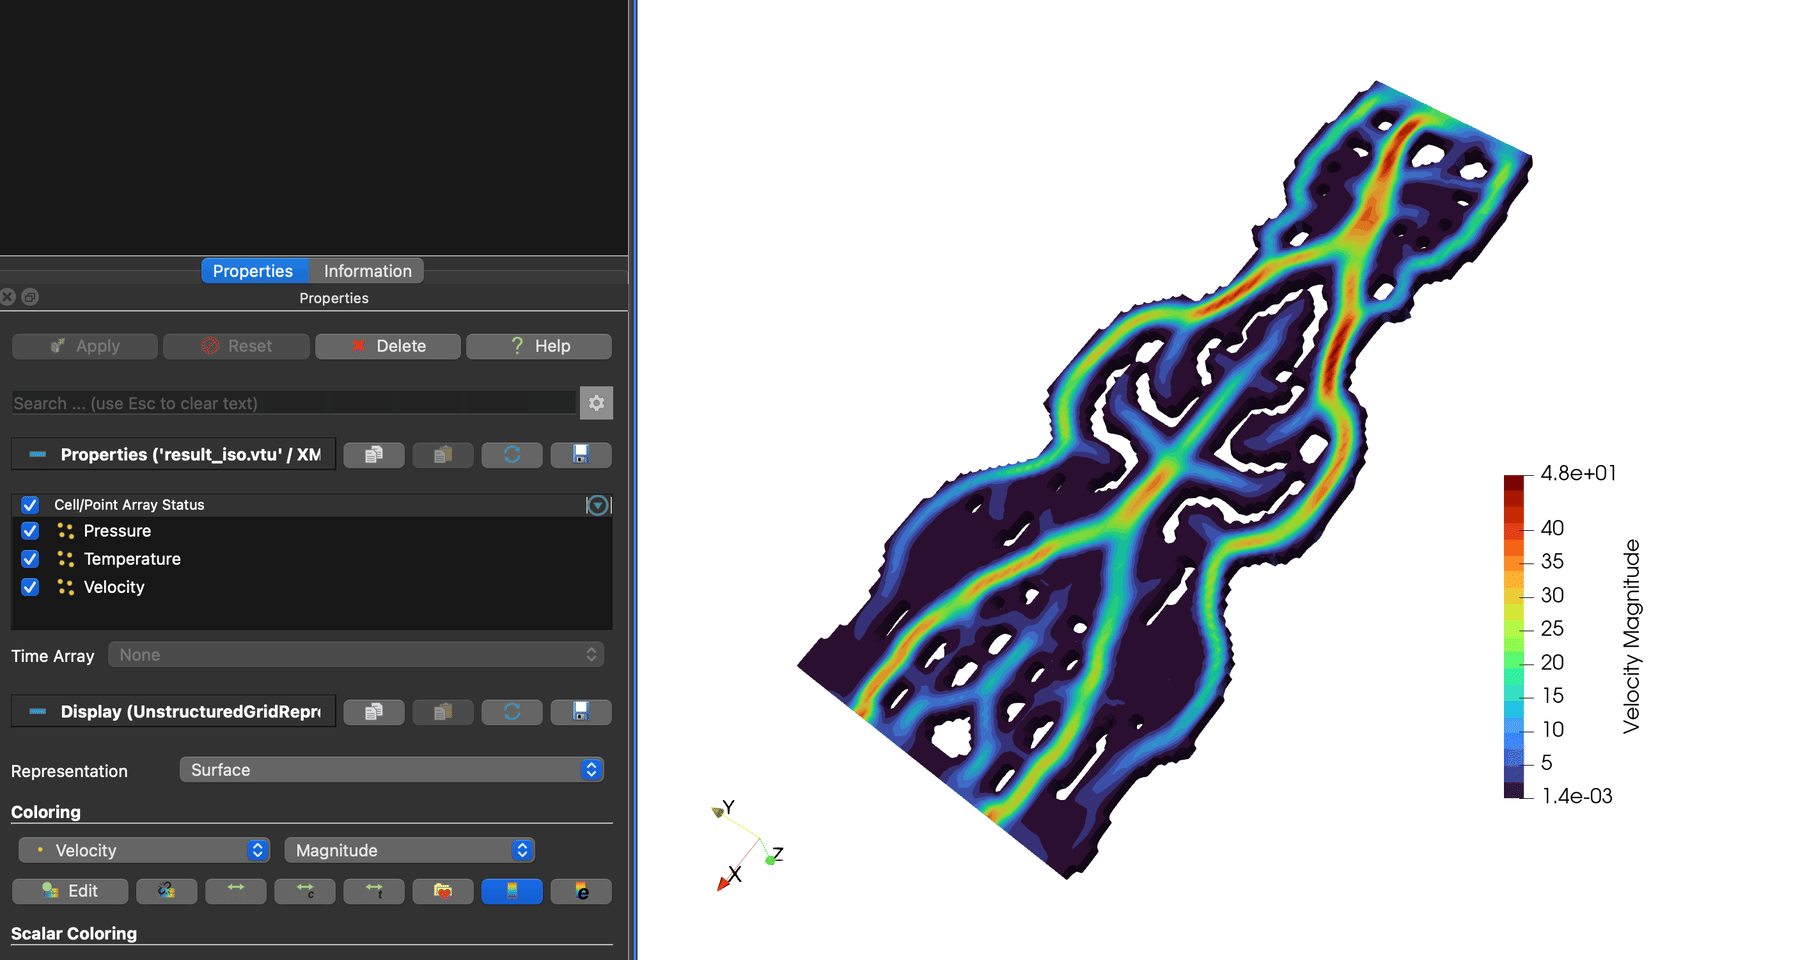Viewport: 1800px width, 960px height.
Task: Collapse the result_iso.vtu Properties section
Action: click(x=38, y=455)
